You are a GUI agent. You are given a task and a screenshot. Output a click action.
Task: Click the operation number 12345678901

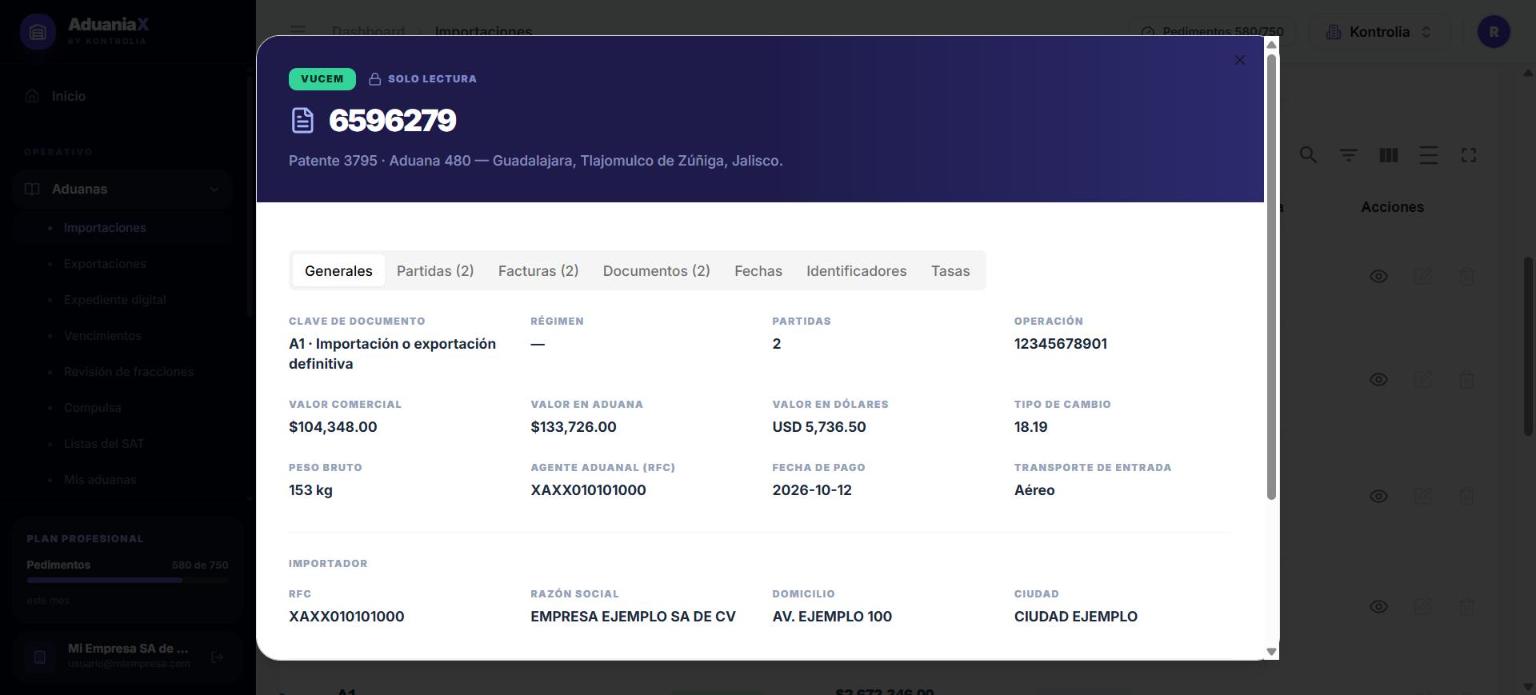[x=1060, y=344]
